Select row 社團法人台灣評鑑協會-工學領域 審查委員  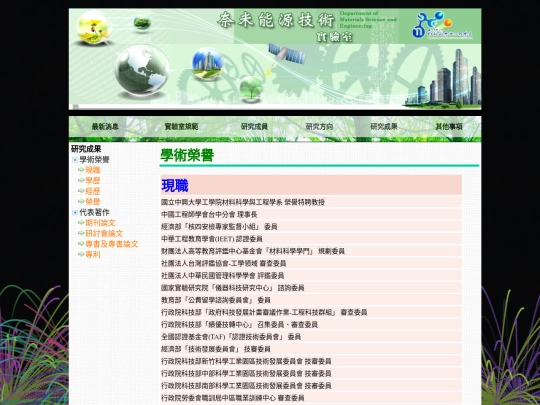coord(311,263)
